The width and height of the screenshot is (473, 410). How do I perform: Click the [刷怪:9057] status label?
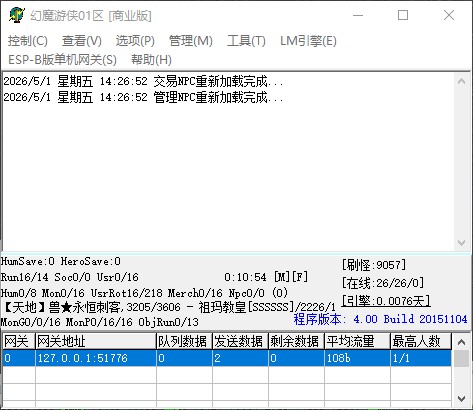[374, 265]
